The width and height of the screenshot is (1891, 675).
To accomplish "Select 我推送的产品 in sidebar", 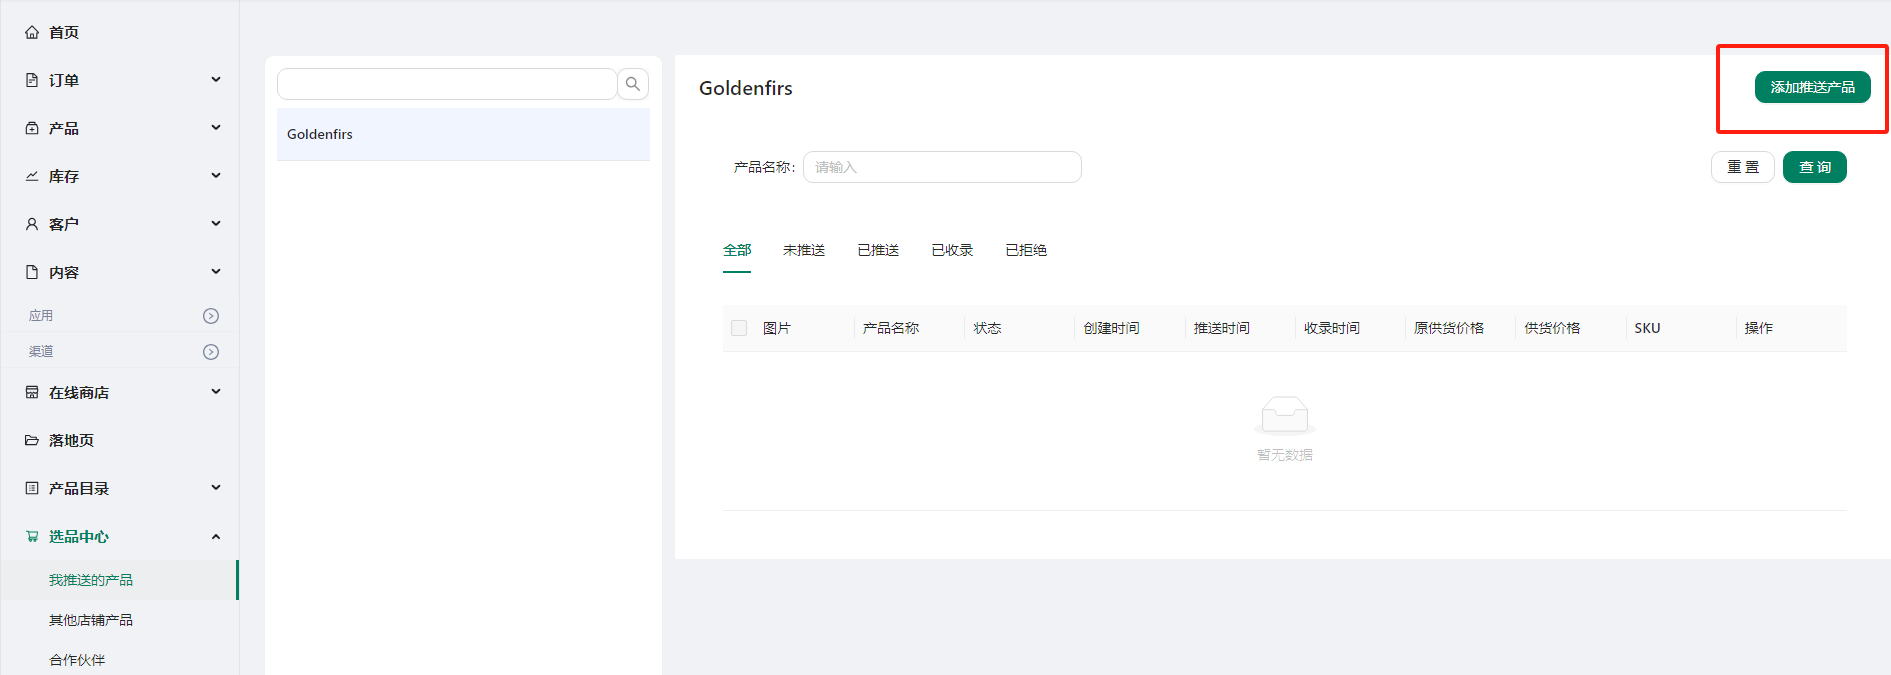I will (120, 580).
